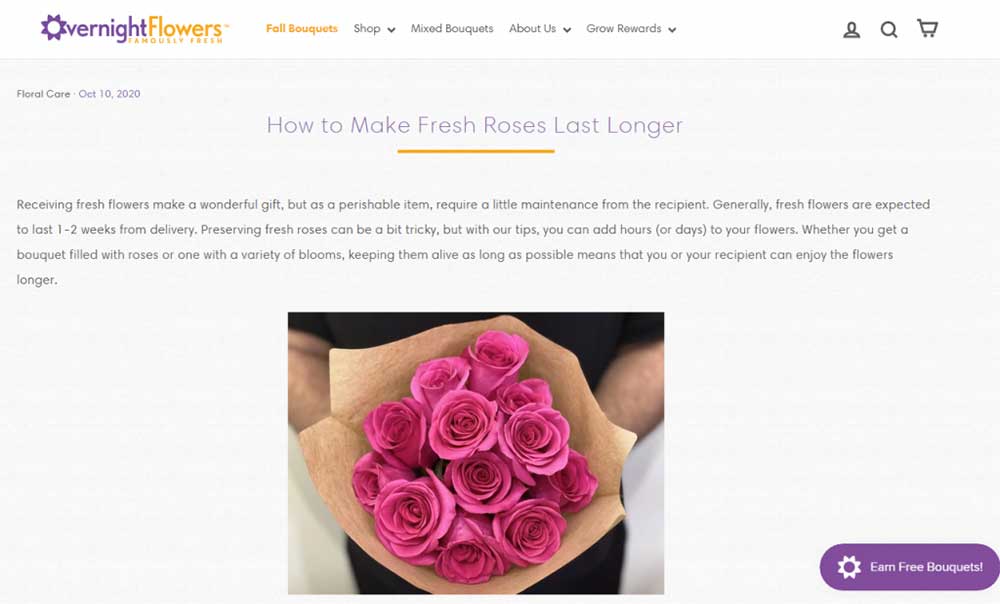The image size is (1000, 604).
Task: Open the Floral Care category link
Action: point(43,94)
